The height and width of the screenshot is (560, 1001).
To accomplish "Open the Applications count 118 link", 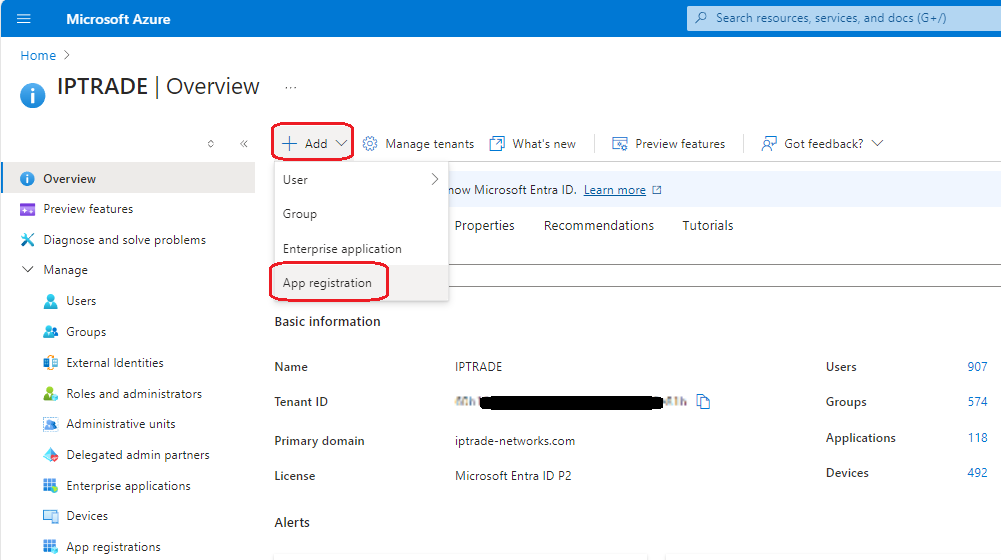I will pos(977,437).
